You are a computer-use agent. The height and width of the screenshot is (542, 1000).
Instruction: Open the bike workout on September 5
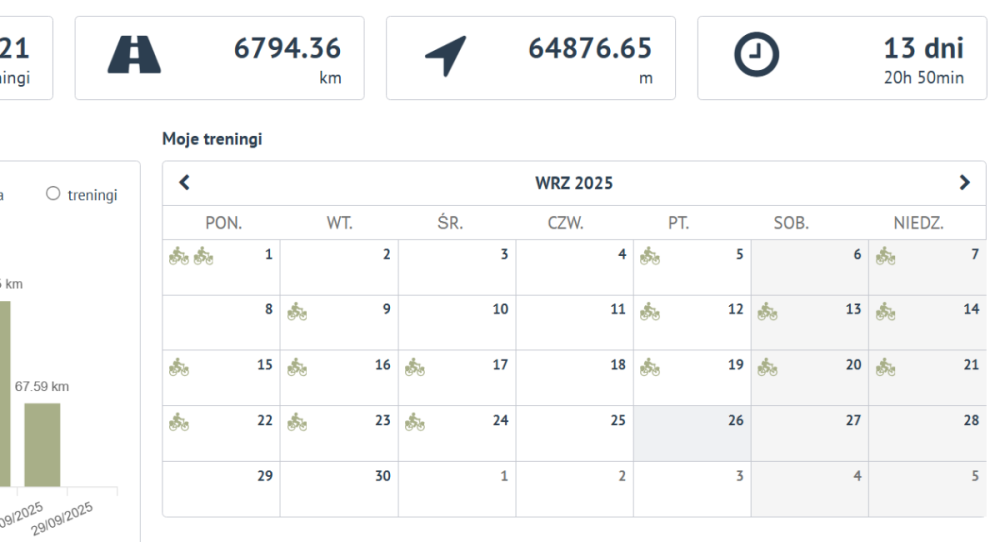click(650, 257)
